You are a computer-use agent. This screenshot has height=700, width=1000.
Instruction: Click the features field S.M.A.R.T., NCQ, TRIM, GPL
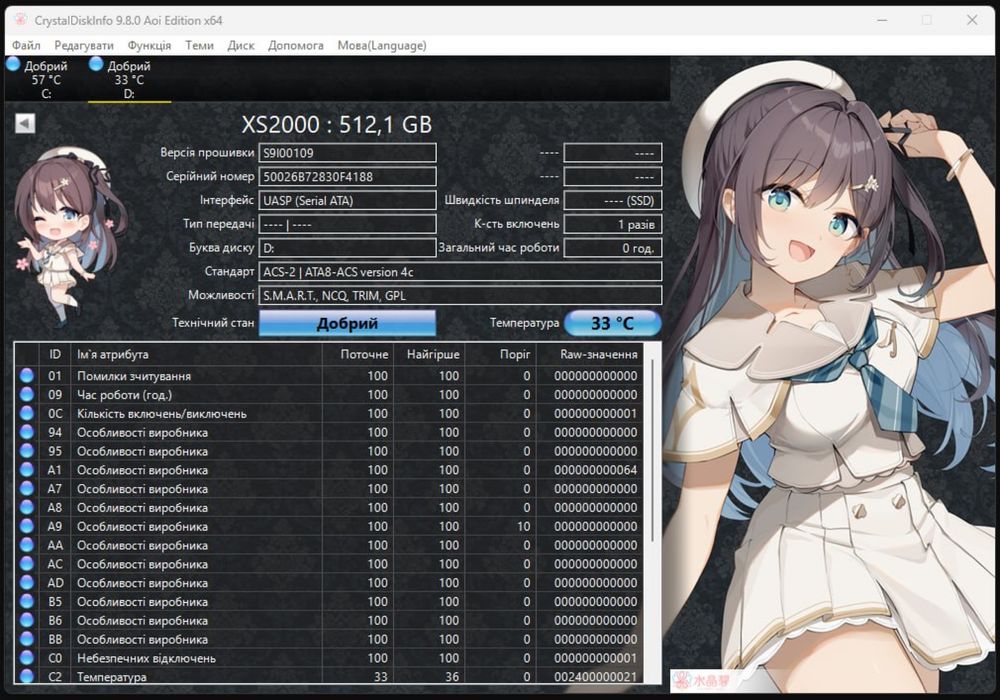tap(460, 295)
